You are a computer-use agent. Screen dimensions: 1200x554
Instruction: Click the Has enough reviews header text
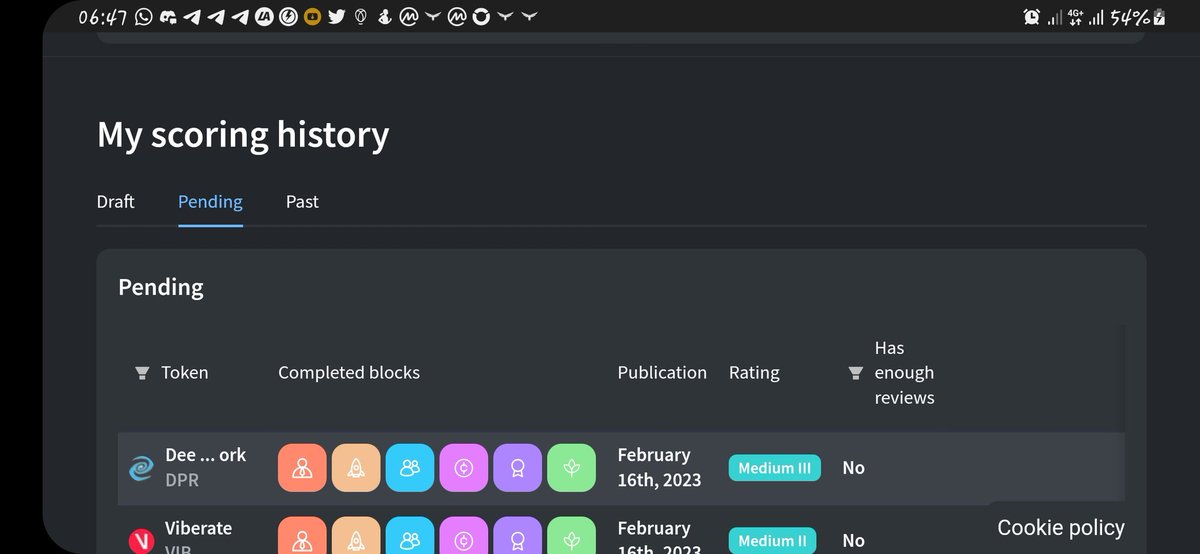click(904, 373)
